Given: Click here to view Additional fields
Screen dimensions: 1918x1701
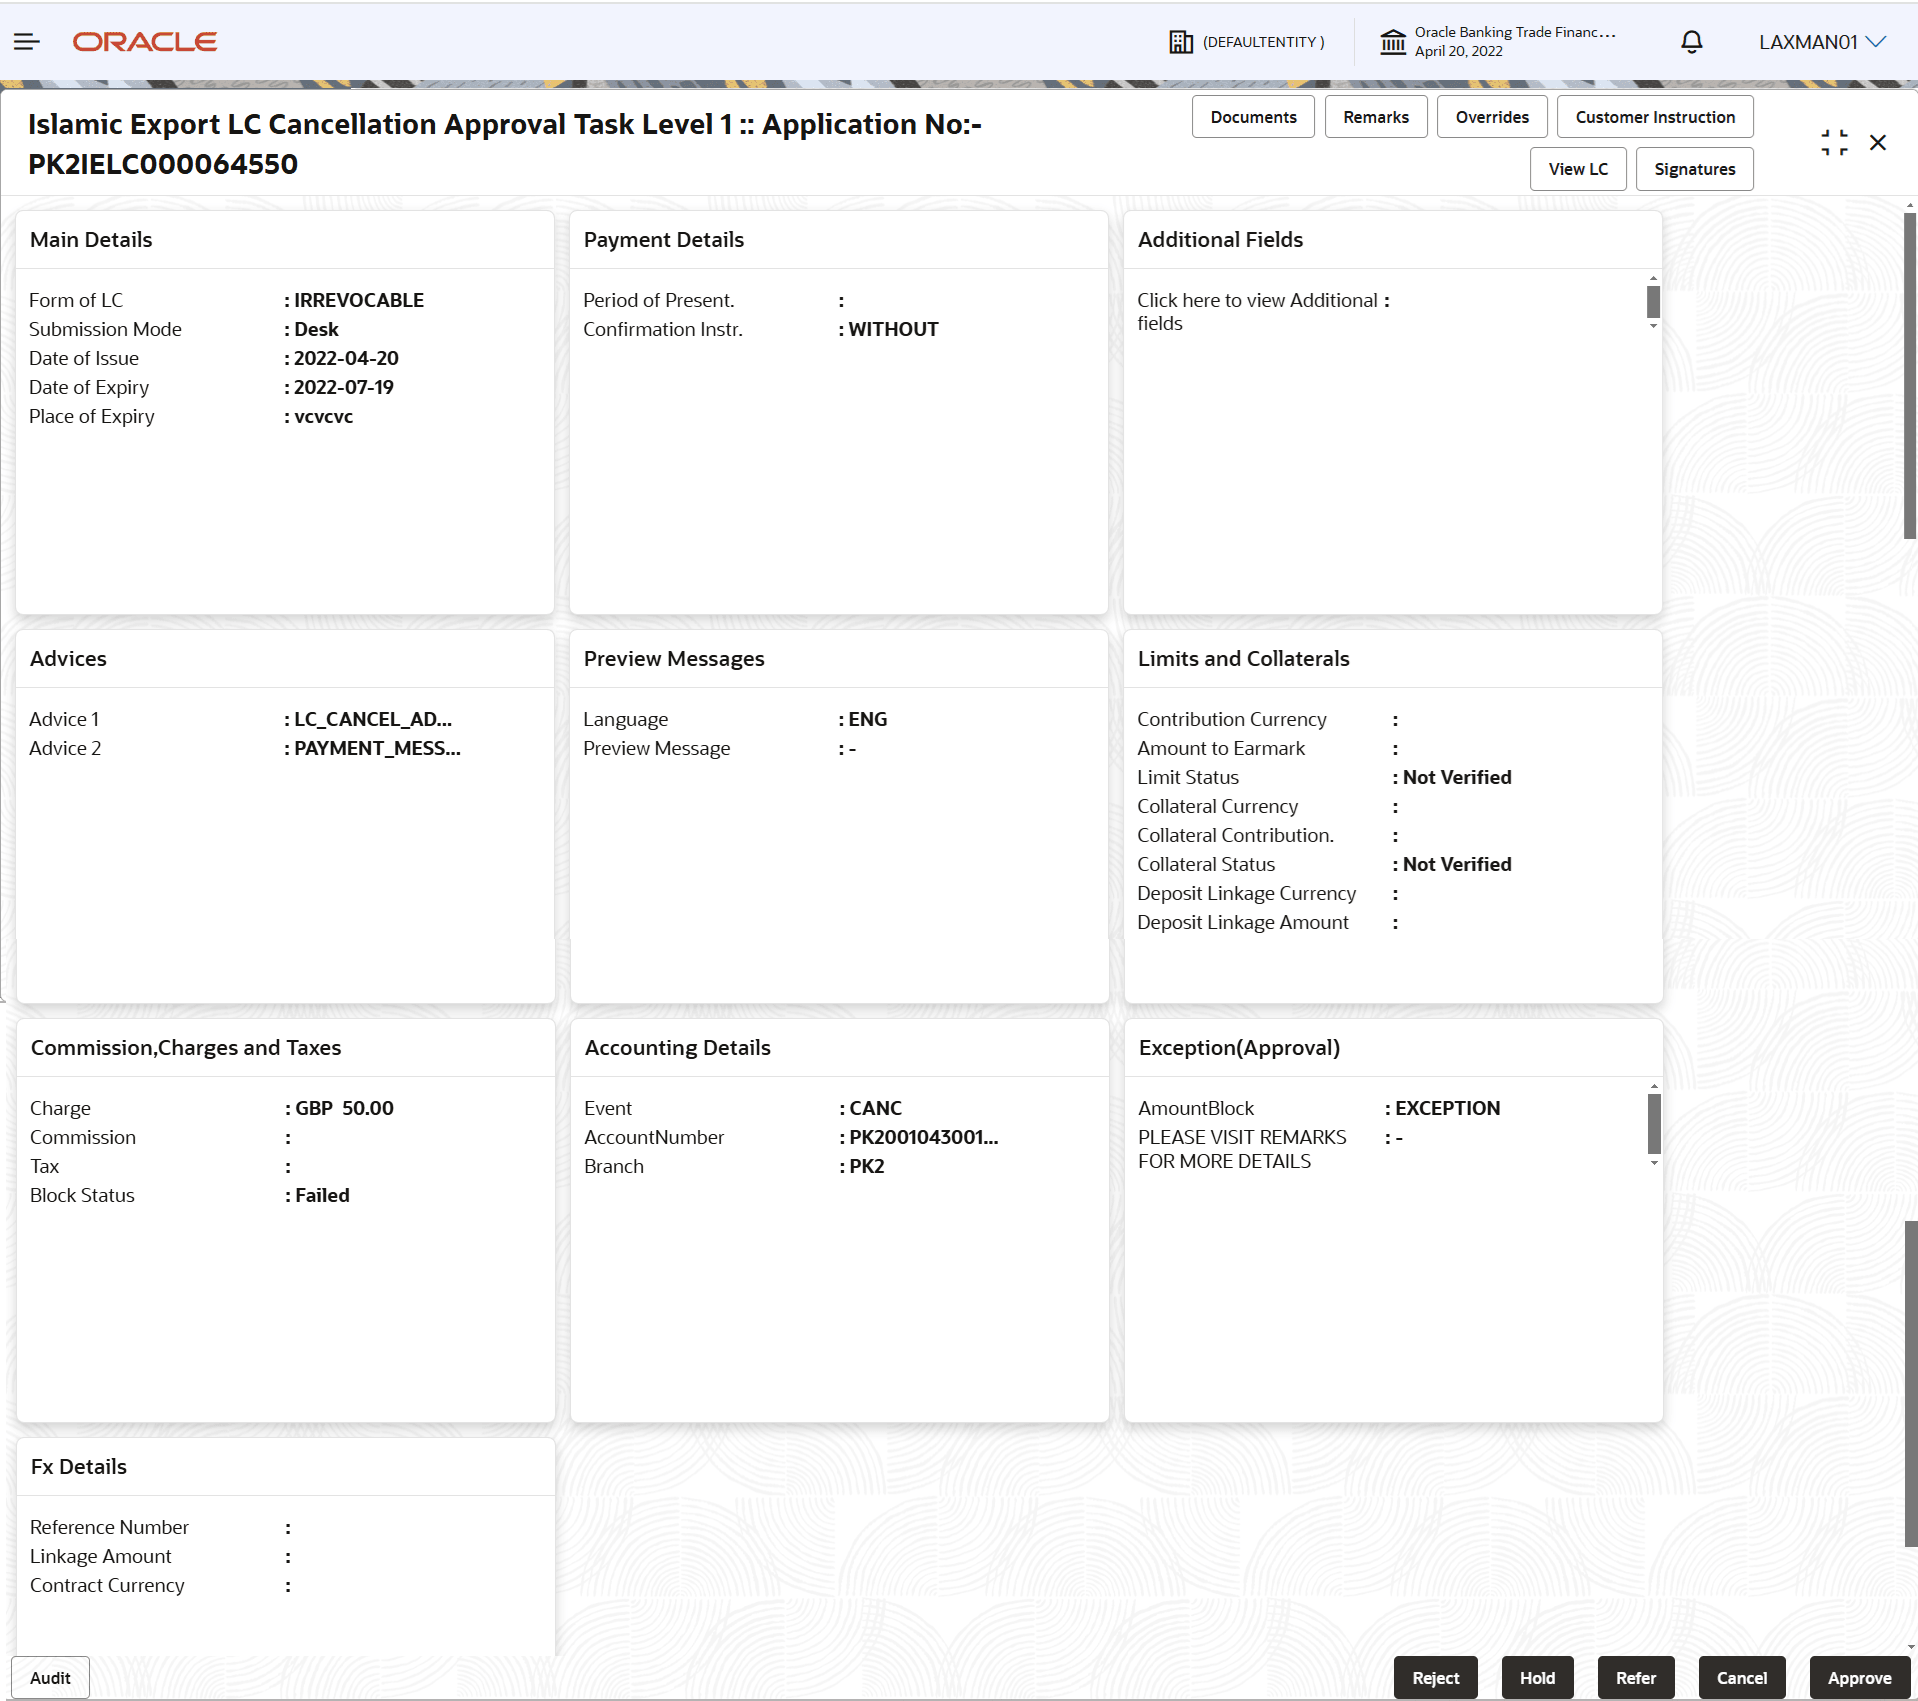Looking at the screenshot, I should pyautogui.click(x=1257, y=311).
